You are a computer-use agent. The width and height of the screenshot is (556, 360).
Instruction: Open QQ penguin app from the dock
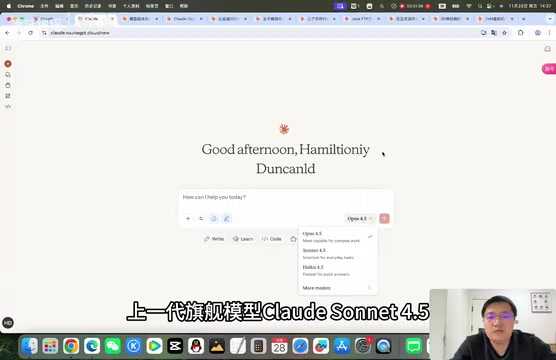click(196, 346)
